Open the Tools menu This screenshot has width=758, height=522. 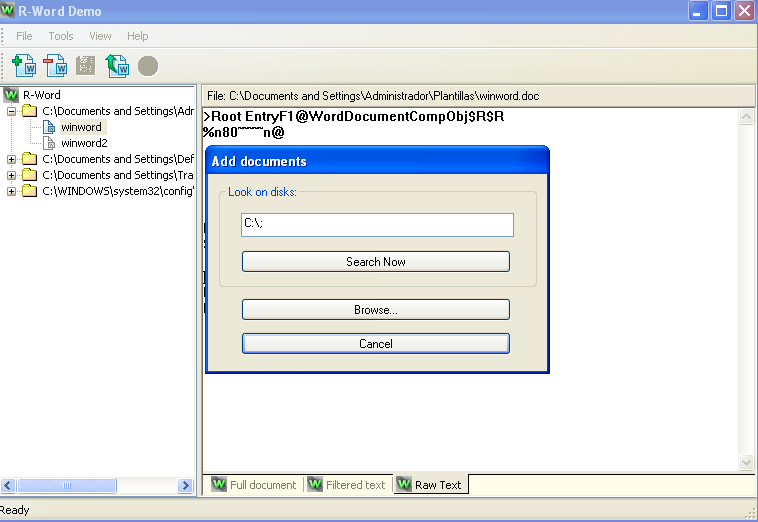(61, 36)
